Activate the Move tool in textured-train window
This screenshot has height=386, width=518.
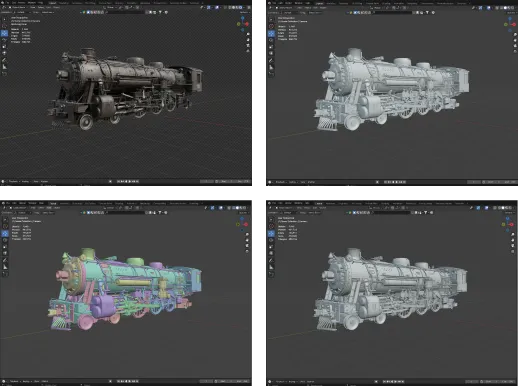point(4,33)
